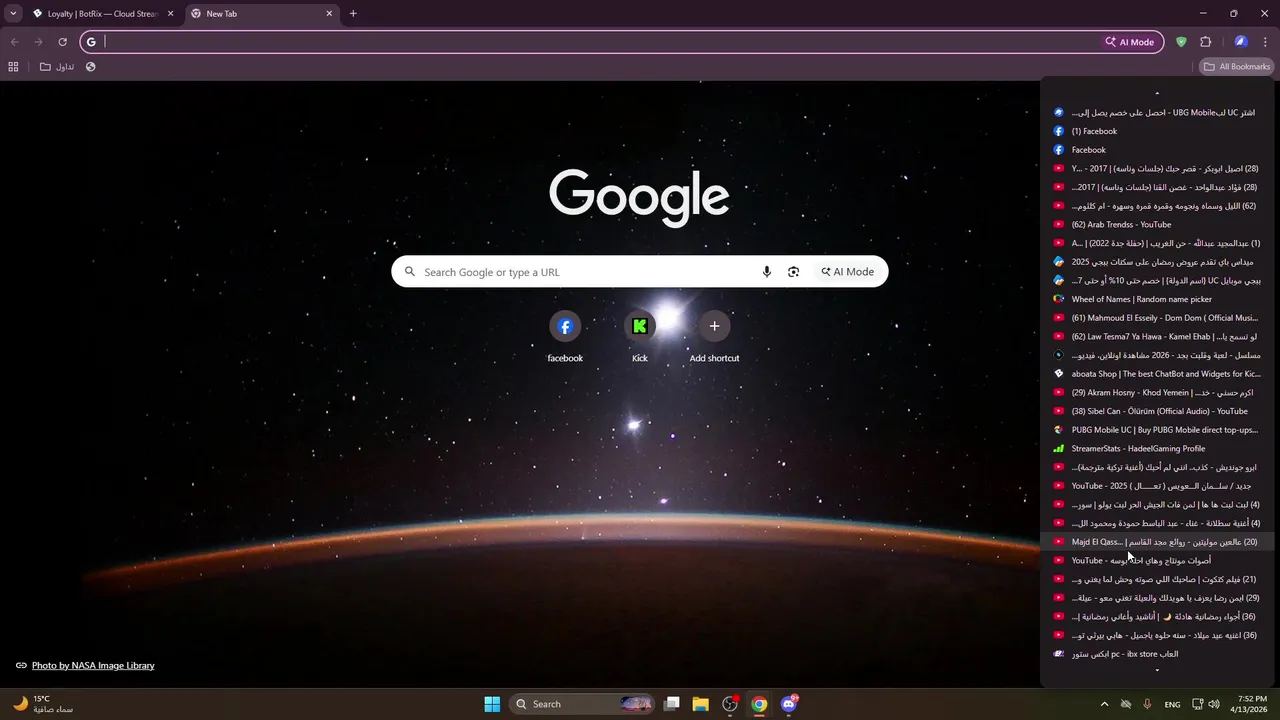Screen dimensions: 1280x720
Task: Select the New Tab tab
Action: pyautogui.click(x=263, y=14)
